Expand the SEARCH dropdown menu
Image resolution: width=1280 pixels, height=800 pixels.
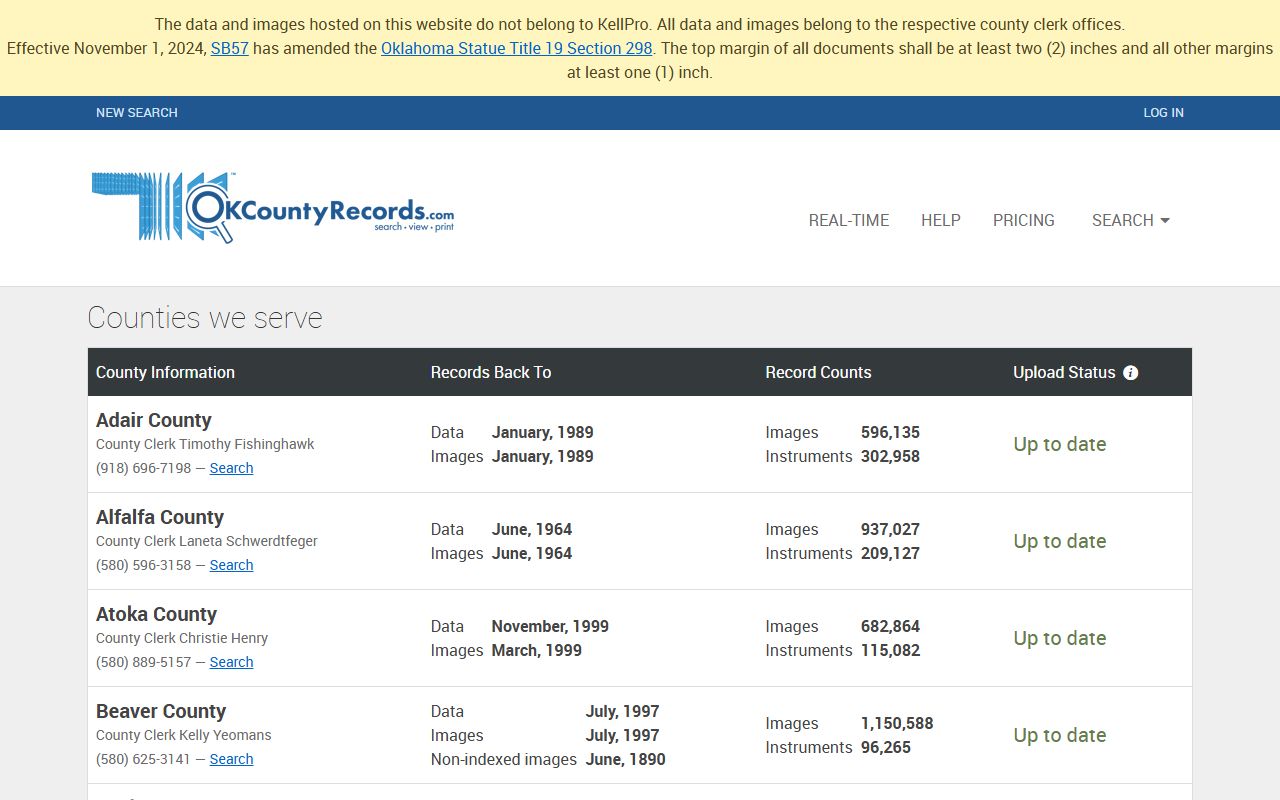(1131, 220)
